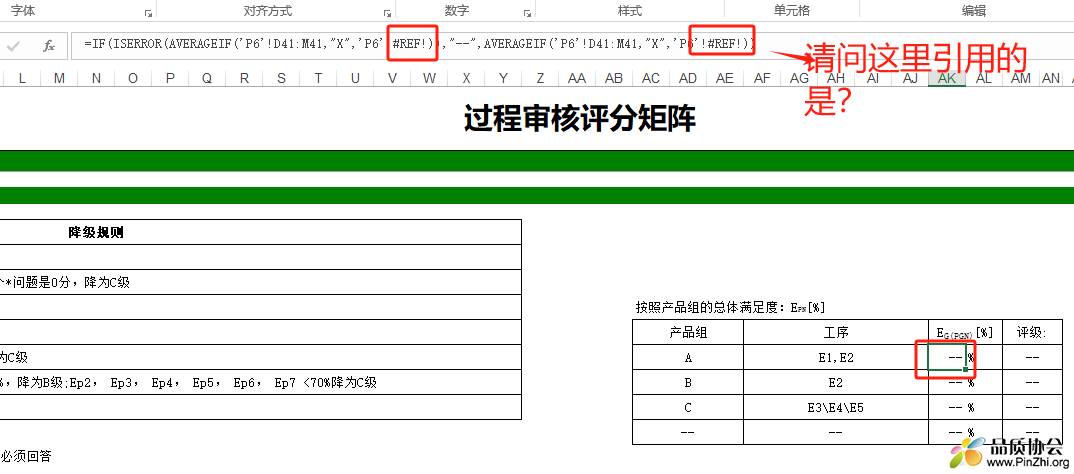
Task: Click the -- % cell in row C
Action: click(x=965, y=407)
